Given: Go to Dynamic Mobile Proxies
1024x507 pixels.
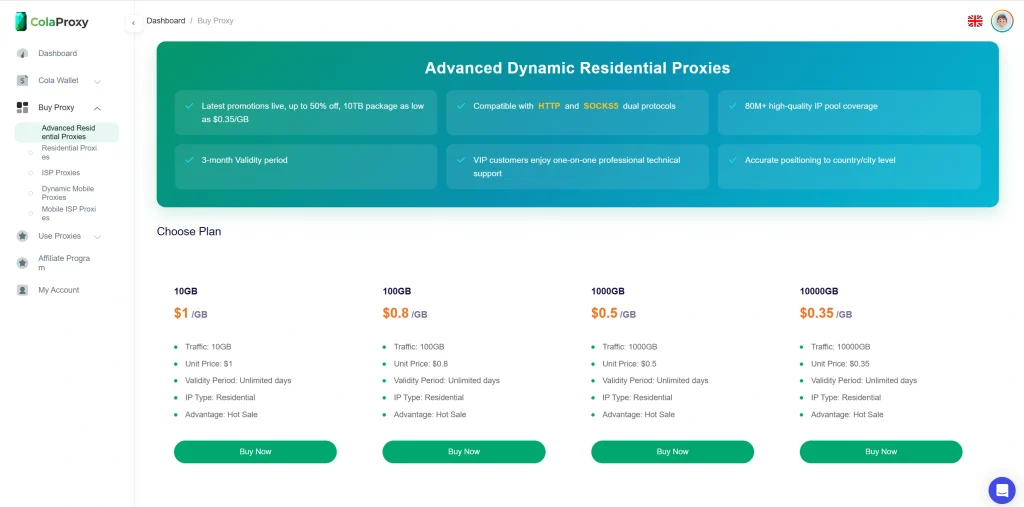Looking at the screenshot, I should click(x=68, y=193).
